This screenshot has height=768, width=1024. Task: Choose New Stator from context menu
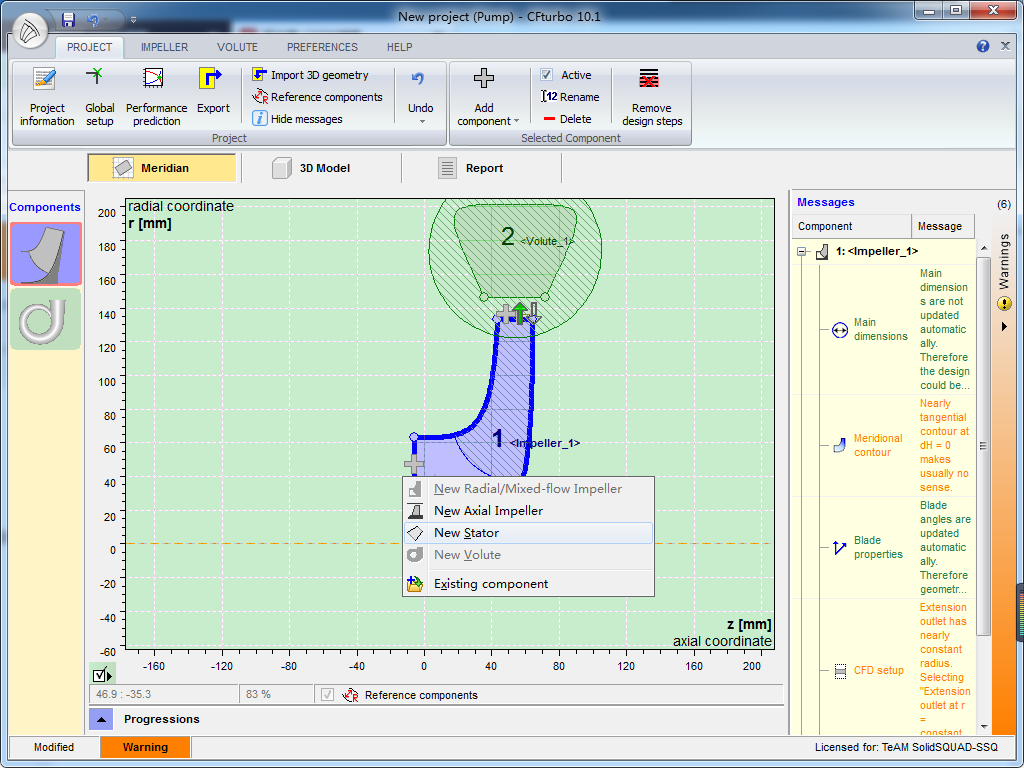point(528,533)
